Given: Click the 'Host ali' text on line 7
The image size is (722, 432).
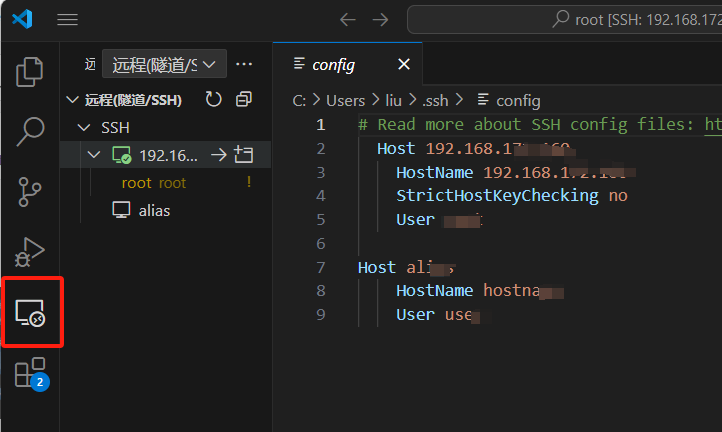Looking at the screenshot, I should [x=396, y=267].
